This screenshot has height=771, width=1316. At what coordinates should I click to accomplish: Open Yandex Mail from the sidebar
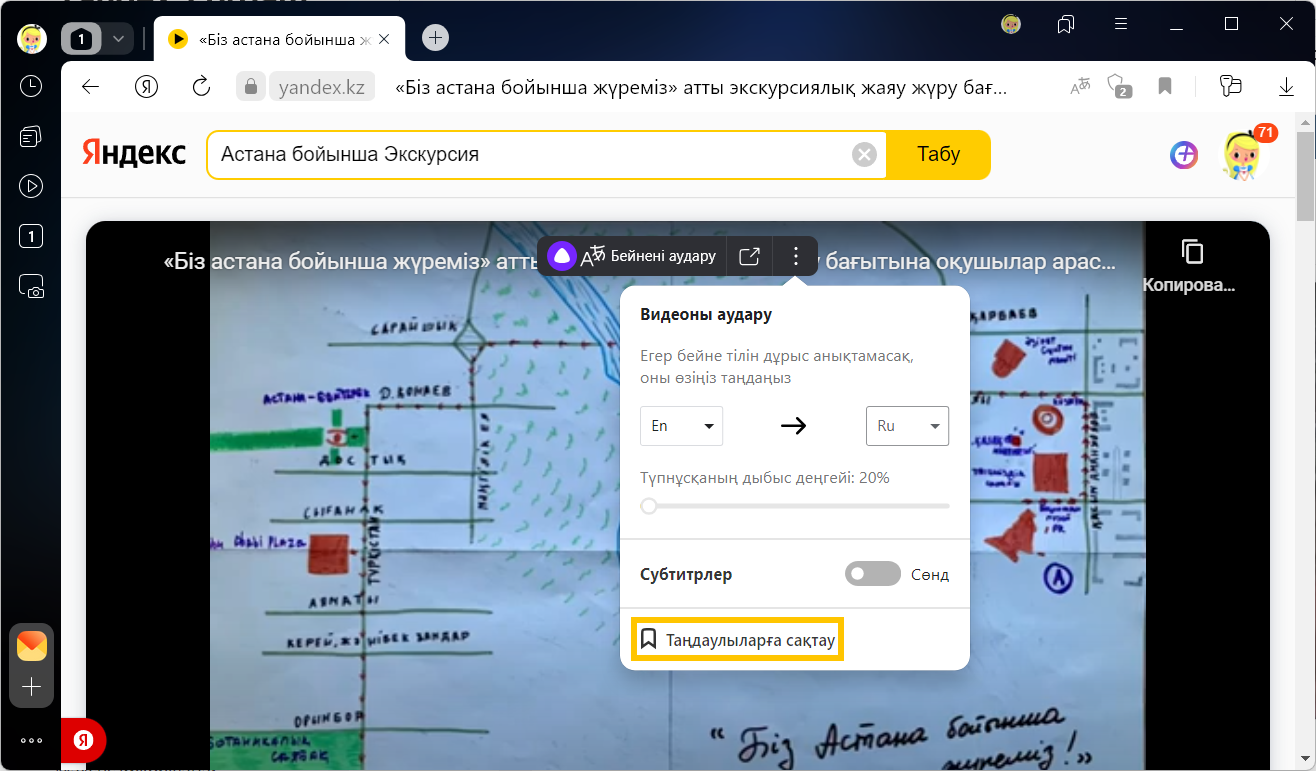[32, 646]
